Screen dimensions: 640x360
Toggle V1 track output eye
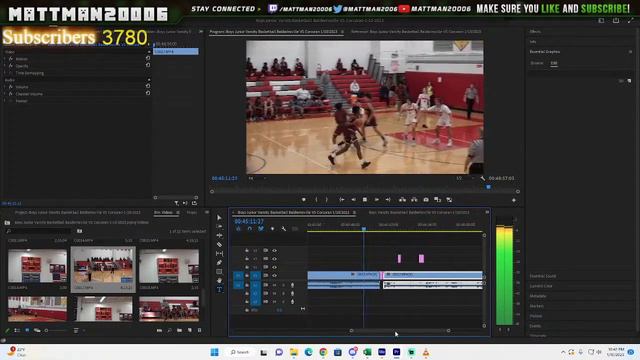coord(274,276)
